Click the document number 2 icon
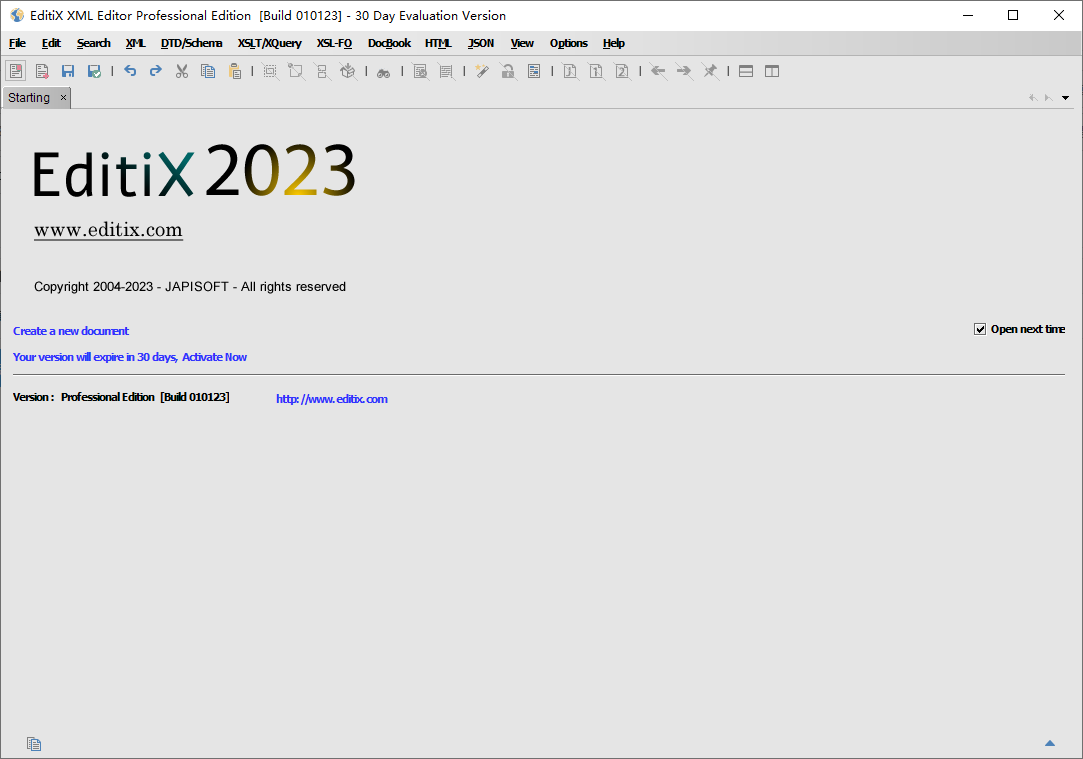Viewport: 1083px width, 759px height. click(x=622, y=71)
